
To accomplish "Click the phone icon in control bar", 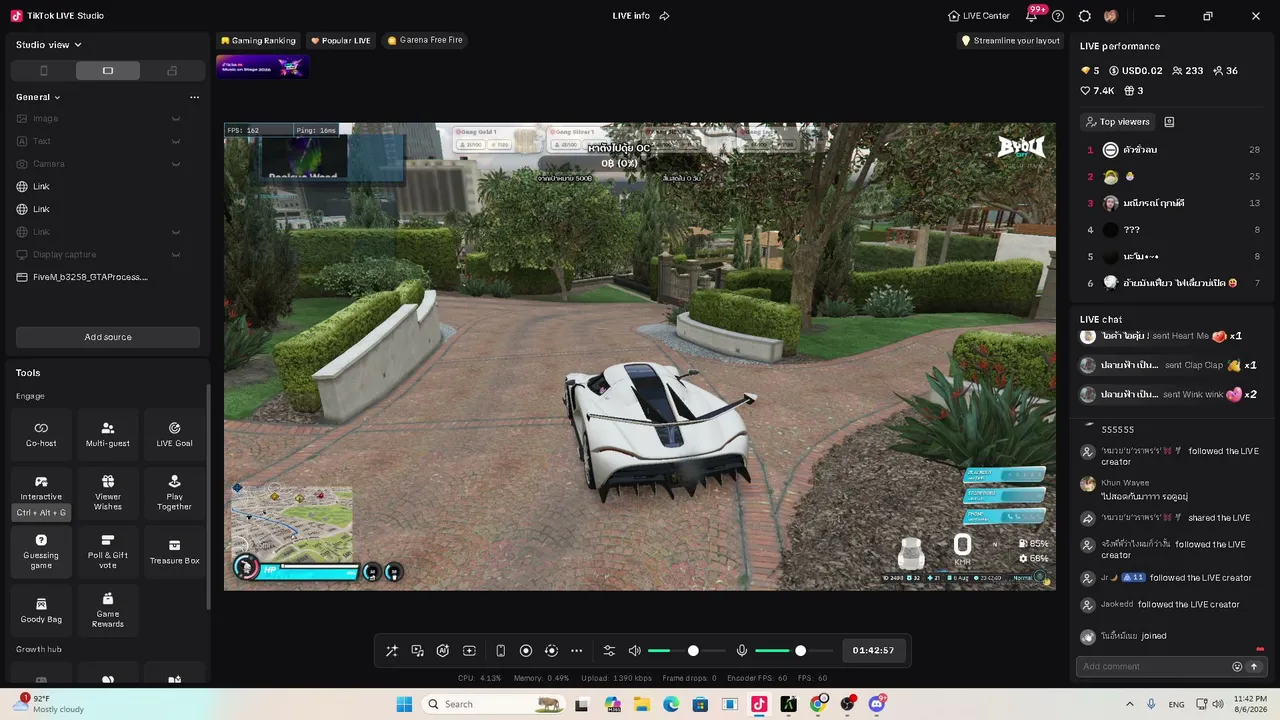I will 501,651.
